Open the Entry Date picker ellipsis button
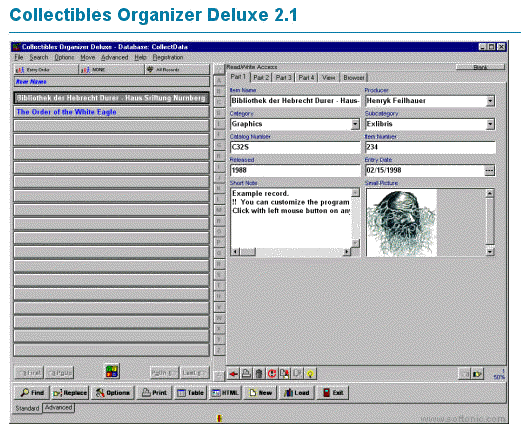The width and height of the screenshot is (521, 437). pos(489,170)
